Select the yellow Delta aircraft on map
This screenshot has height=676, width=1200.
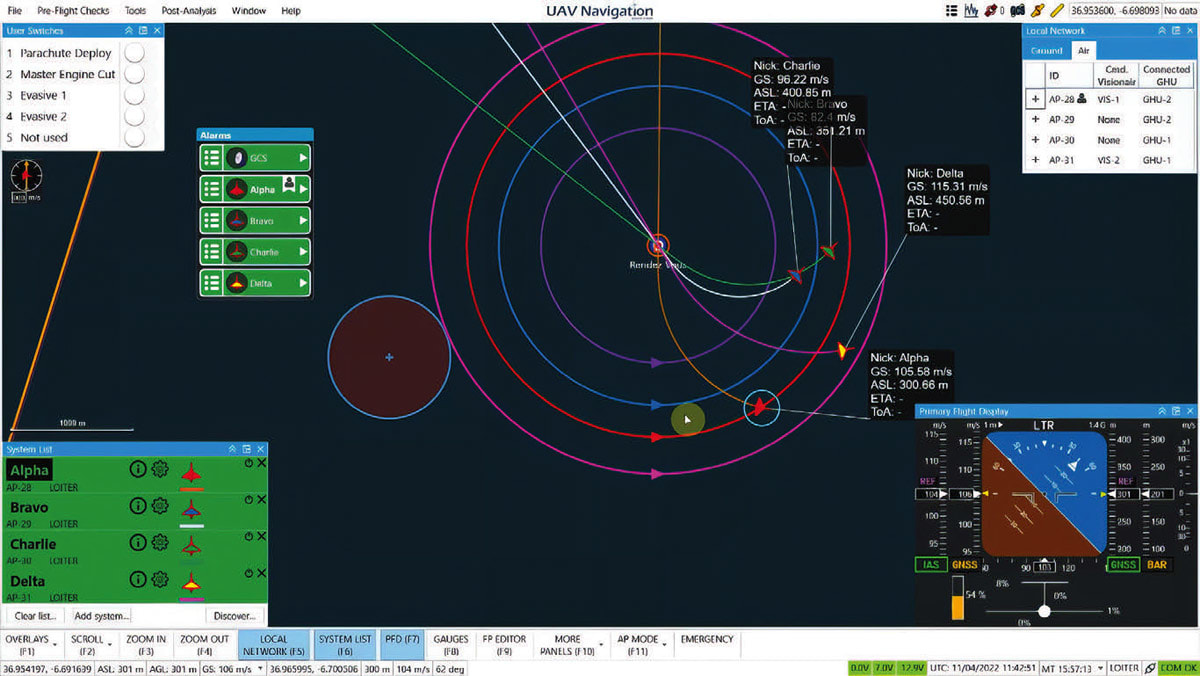(x=843, y=350)
